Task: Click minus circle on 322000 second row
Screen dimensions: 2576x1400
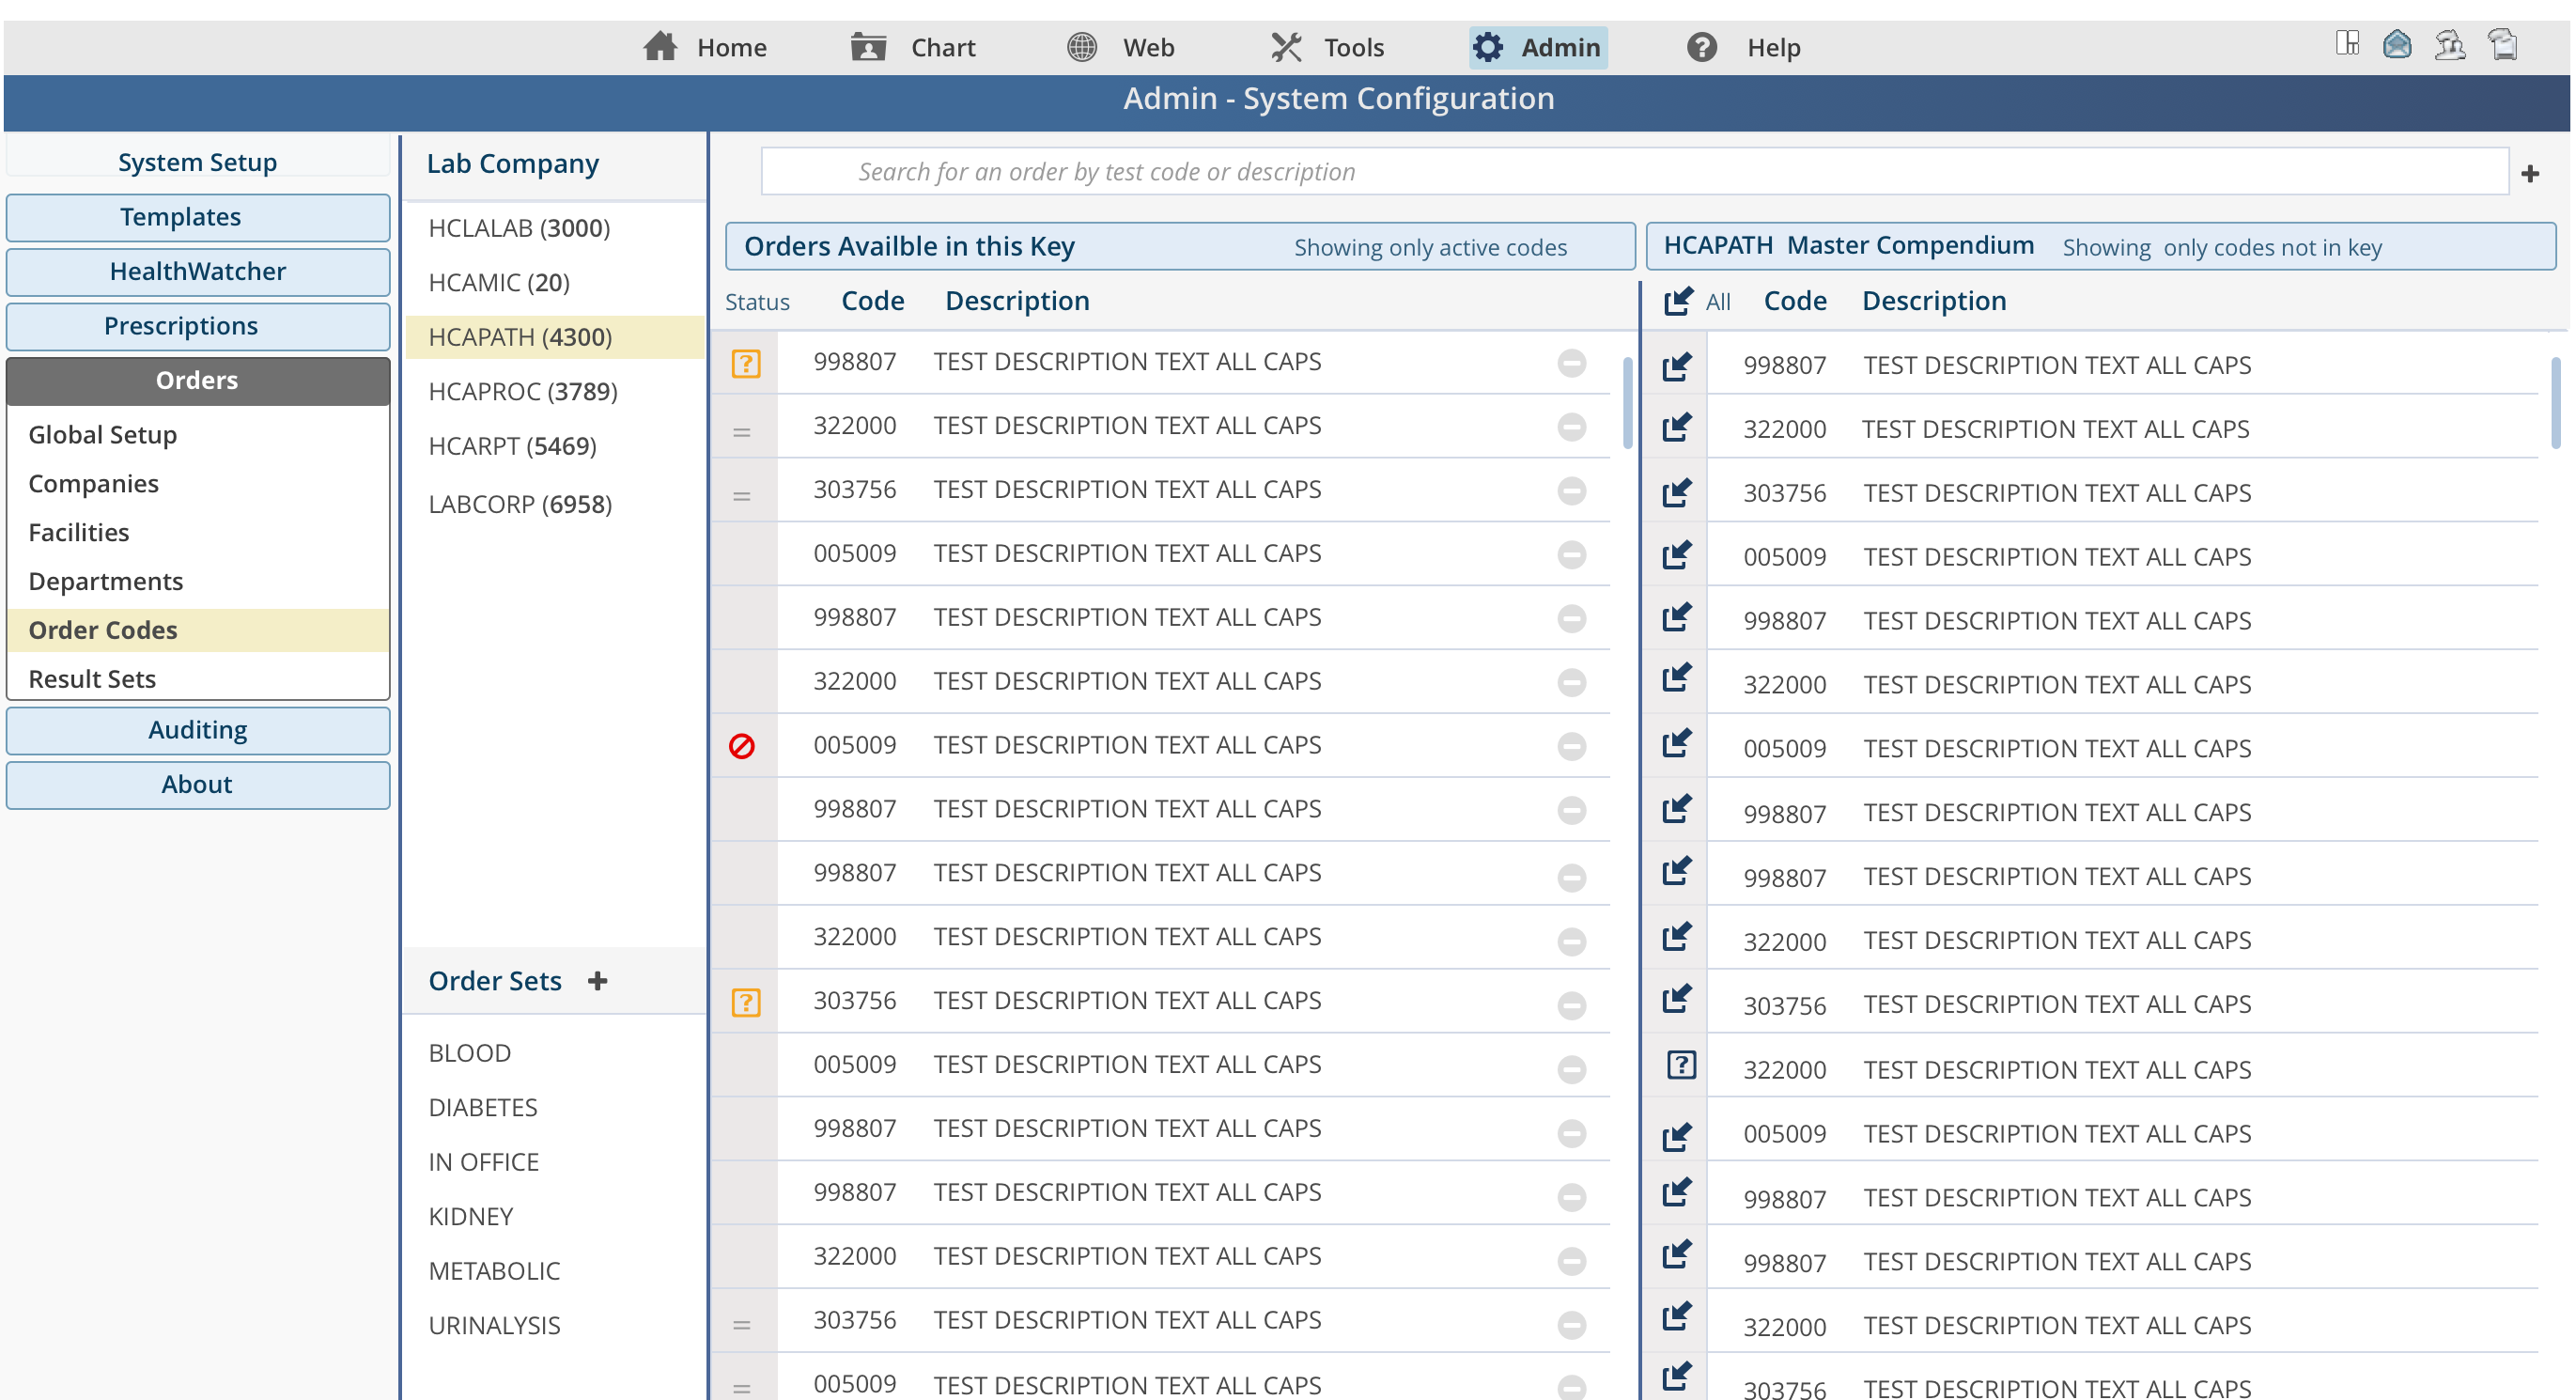Action: pyautogui.click(x=1571, y=427)
